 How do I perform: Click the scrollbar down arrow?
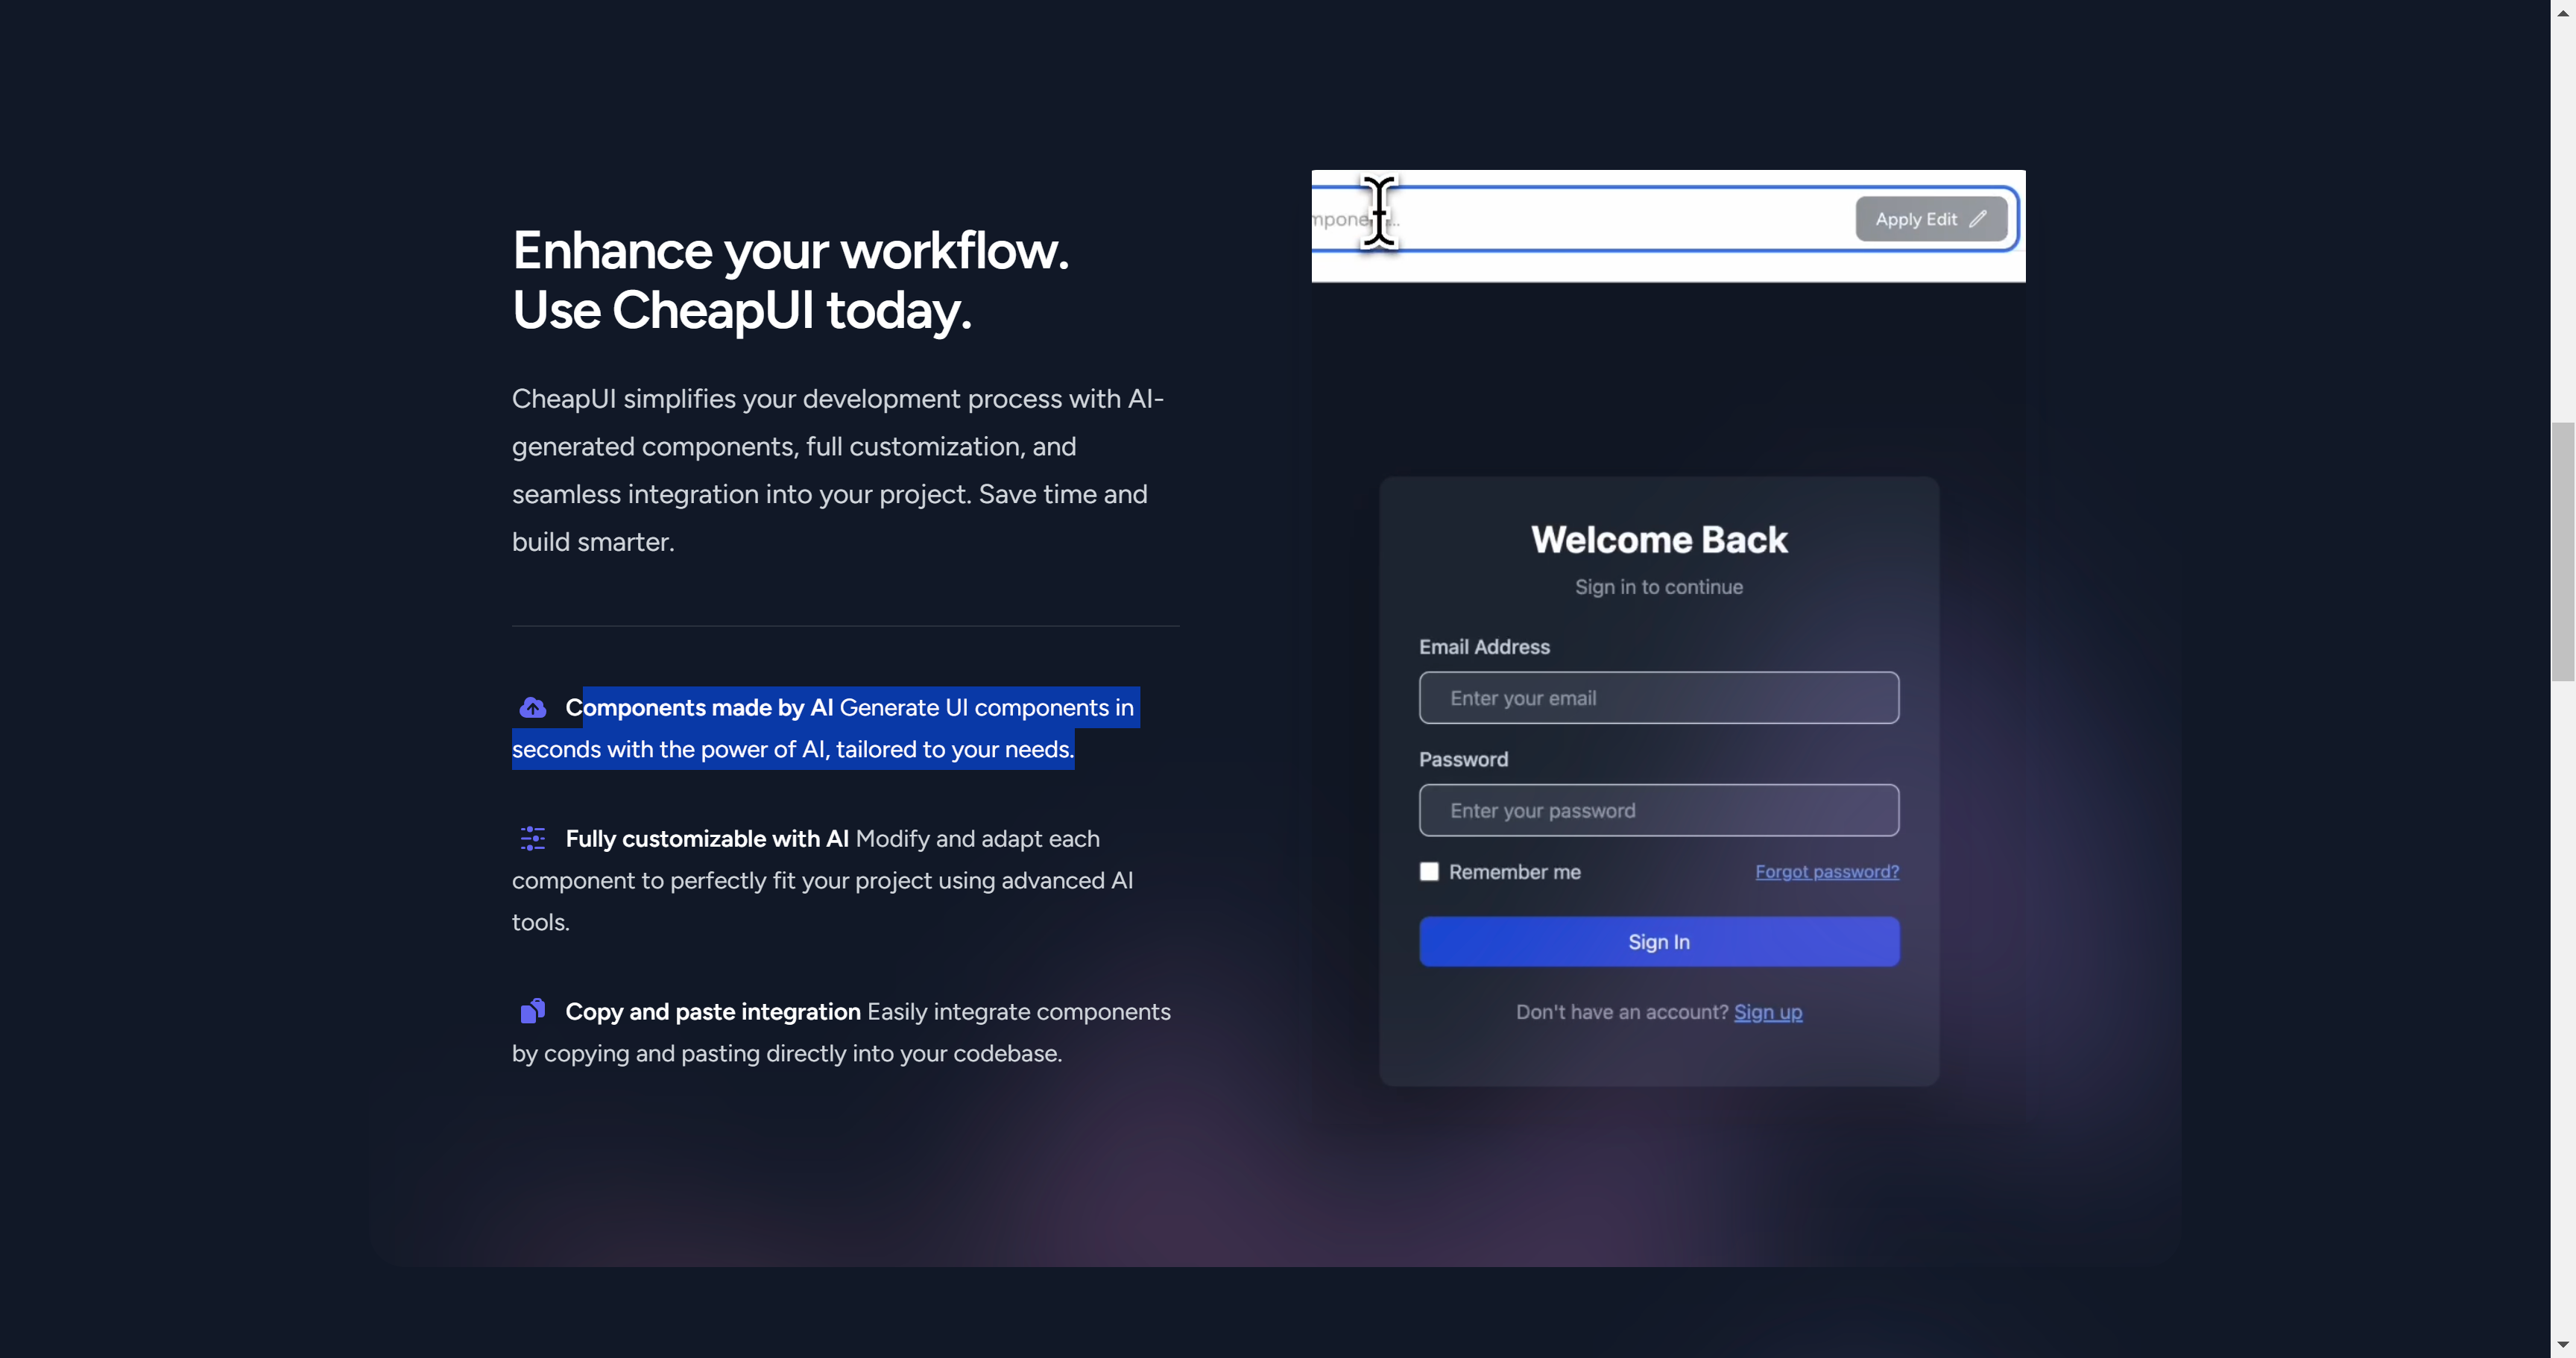[2562, 1345]
